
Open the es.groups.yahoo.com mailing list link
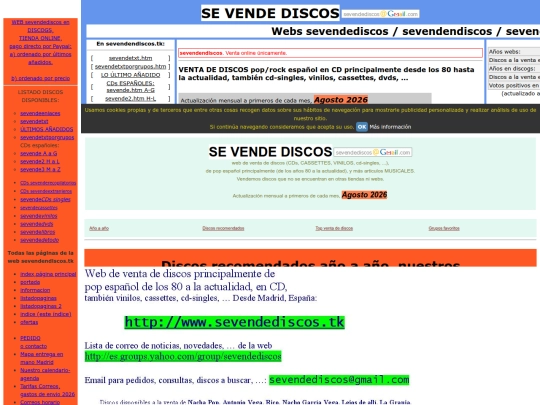[183, 356]
